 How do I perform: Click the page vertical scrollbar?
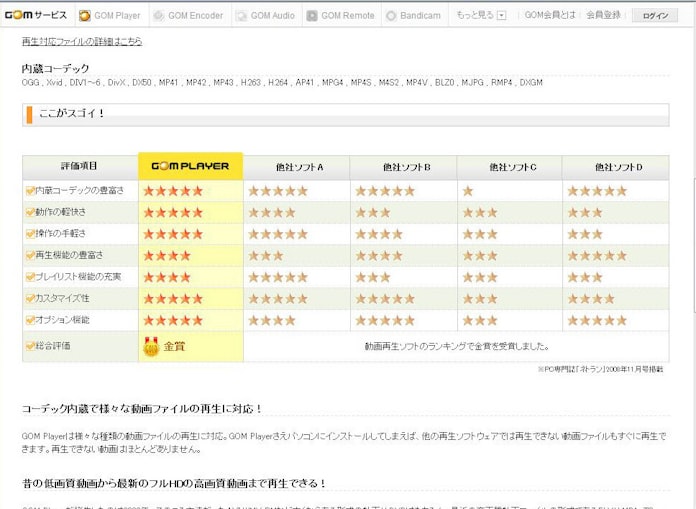(694, 244)
